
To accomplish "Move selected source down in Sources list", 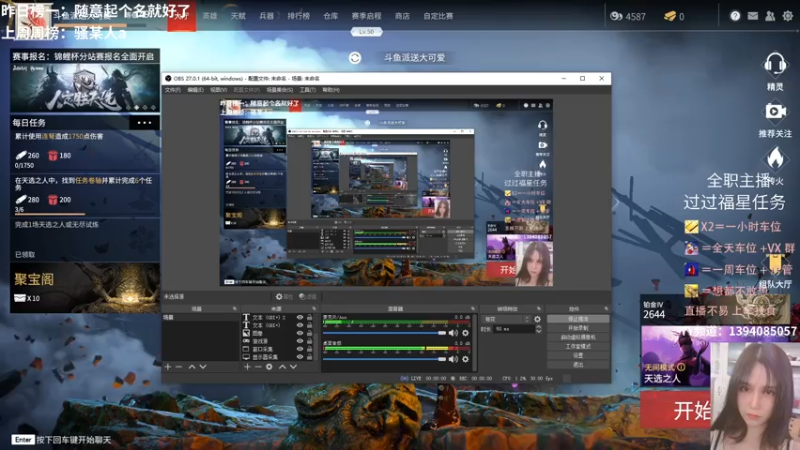I will click(293, 367).
